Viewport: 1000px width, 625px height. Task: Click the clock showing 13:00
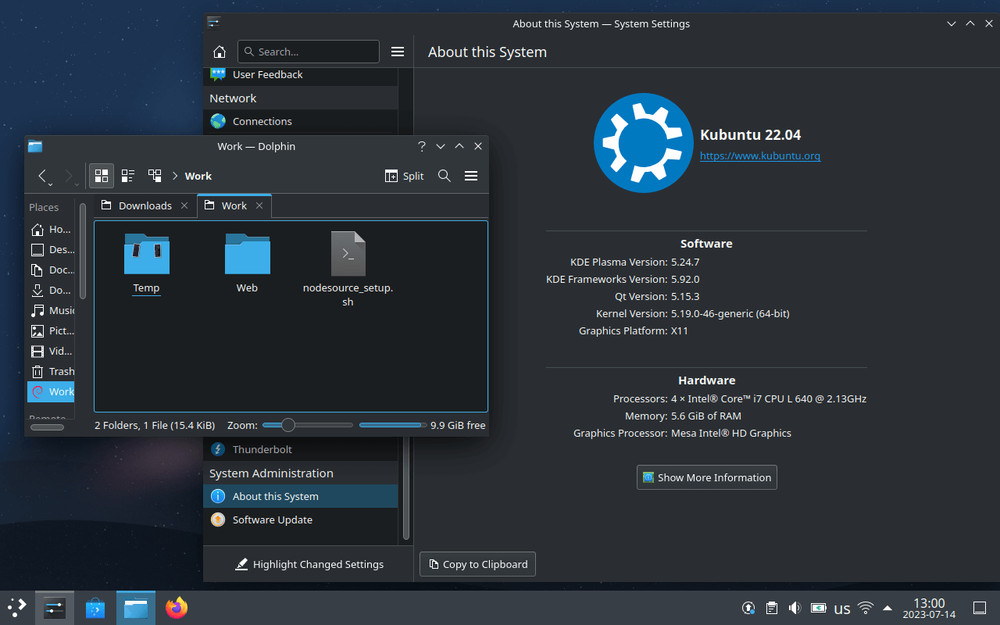coord(929,608)
